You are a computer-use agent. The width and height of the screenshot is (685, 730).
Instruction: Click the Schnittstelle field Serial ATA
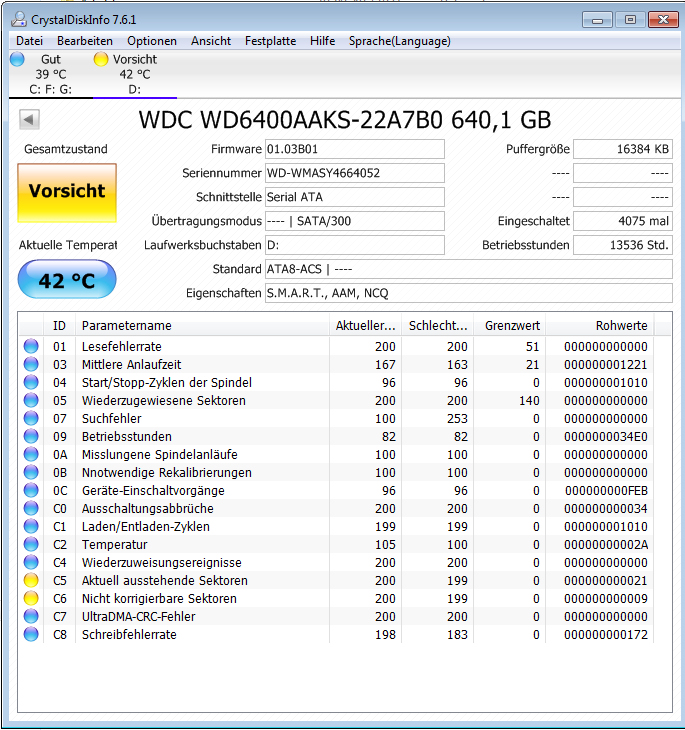354,197
